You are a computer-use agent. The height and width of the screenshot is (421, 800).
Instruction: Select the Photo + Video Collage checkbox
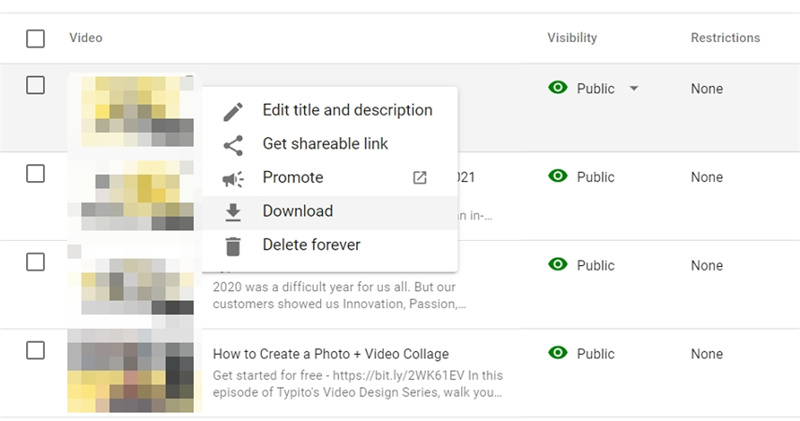[x=36, y=350]
